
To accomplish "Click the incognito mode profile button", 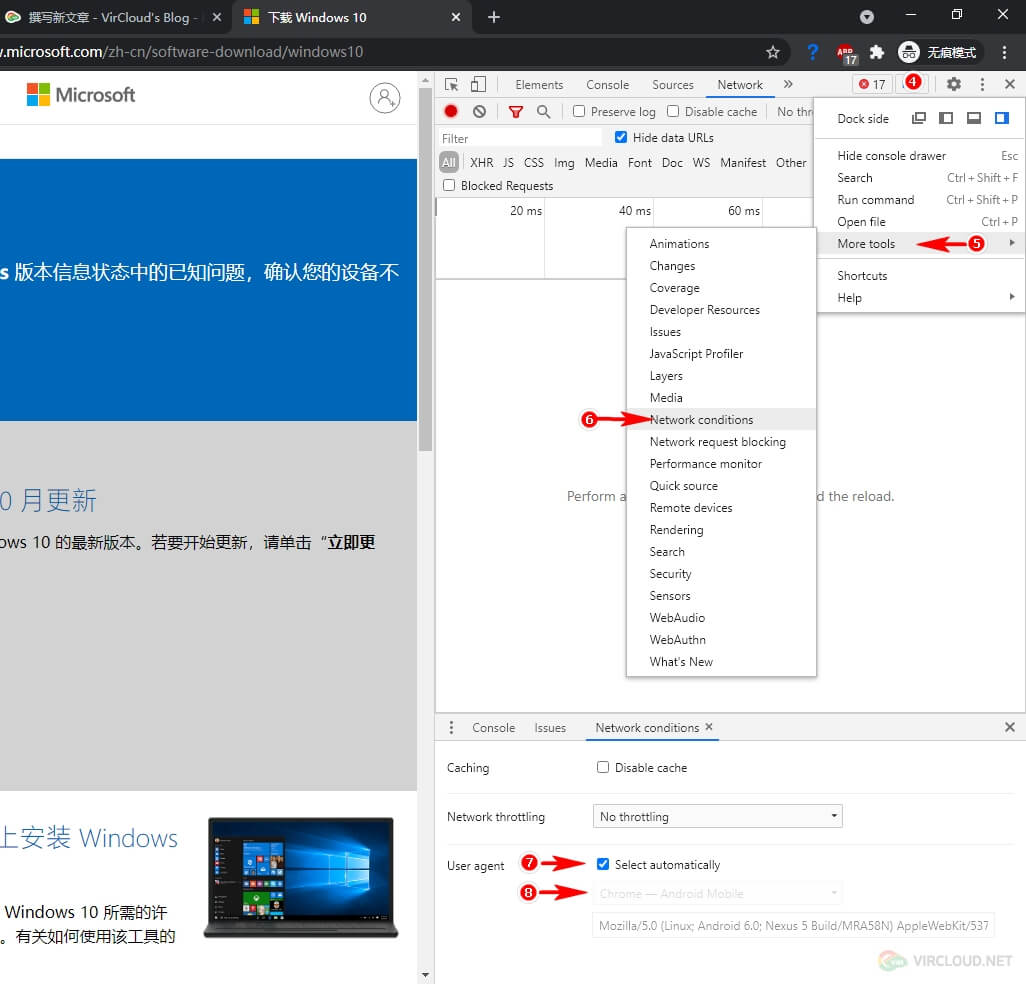I will click(x=938, y=52).
